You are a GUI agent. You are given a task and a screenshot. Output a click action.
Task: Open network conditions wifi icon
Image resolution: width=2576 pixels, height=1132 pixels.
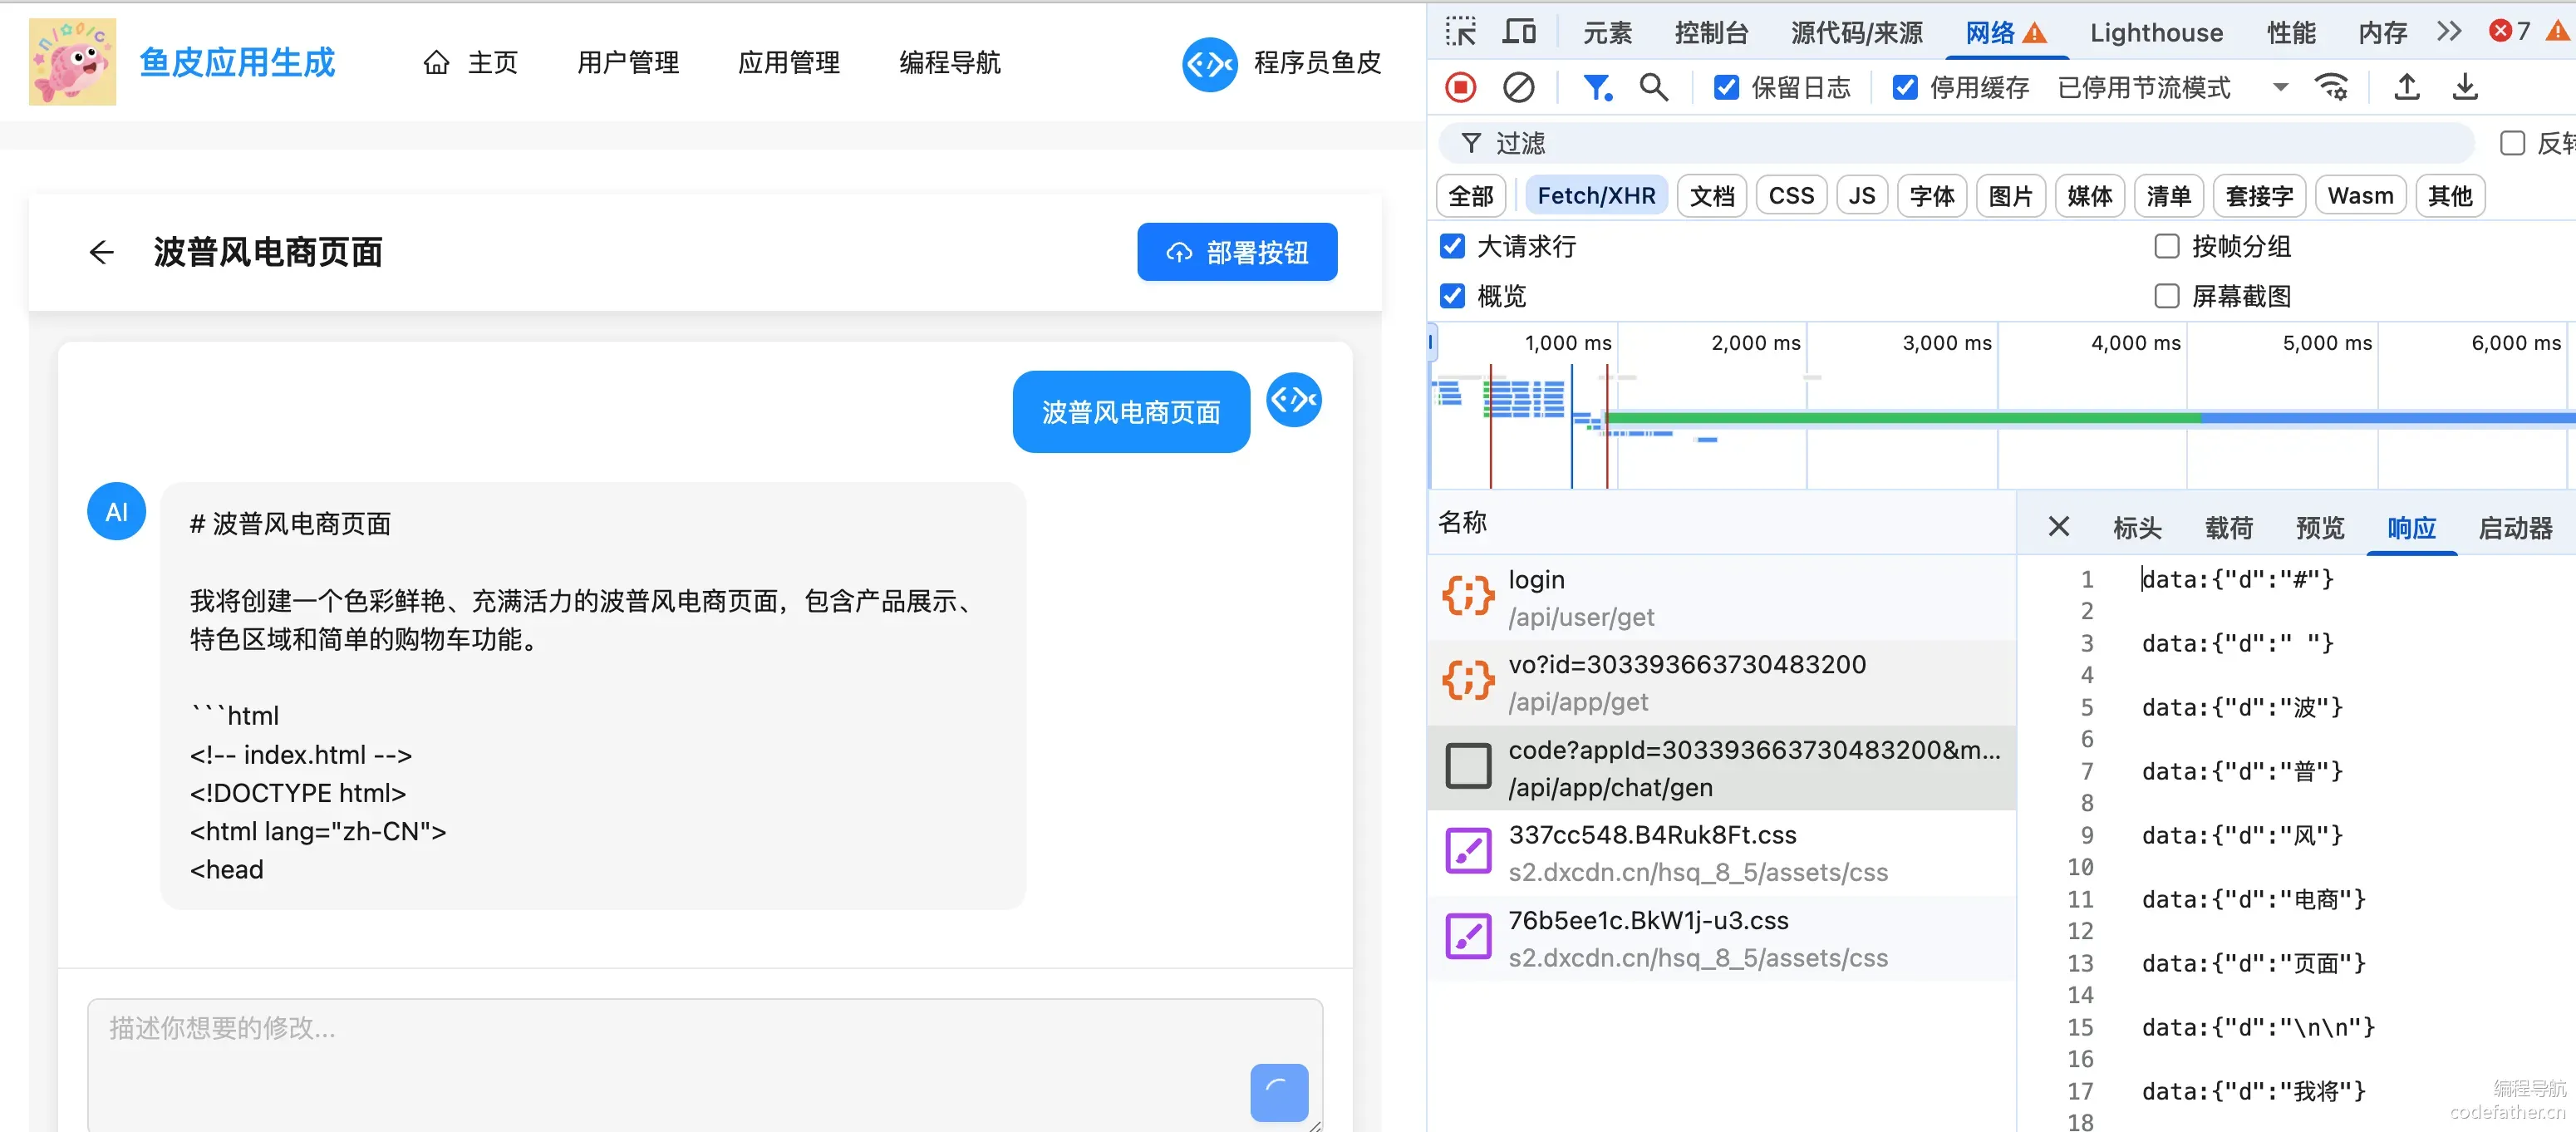pyautogui.click(x=2331, y=88)
